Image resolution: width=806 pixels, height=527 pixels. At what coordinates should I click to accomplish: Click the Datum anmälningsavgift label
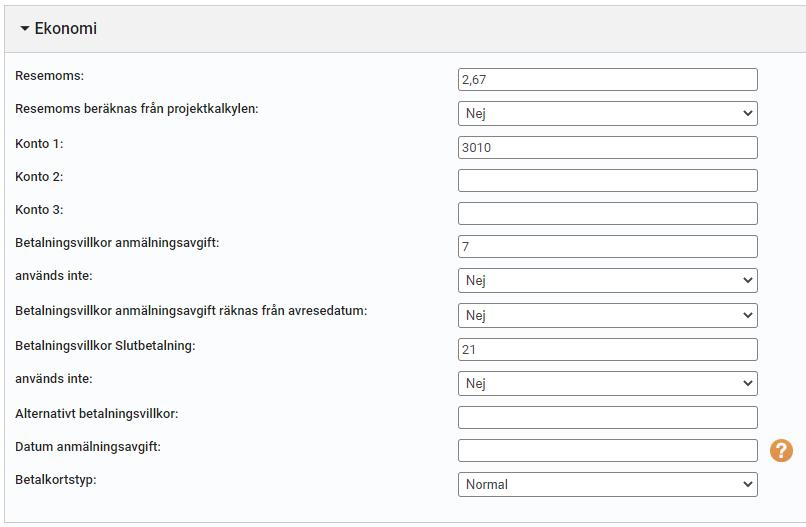pos(88,447)
